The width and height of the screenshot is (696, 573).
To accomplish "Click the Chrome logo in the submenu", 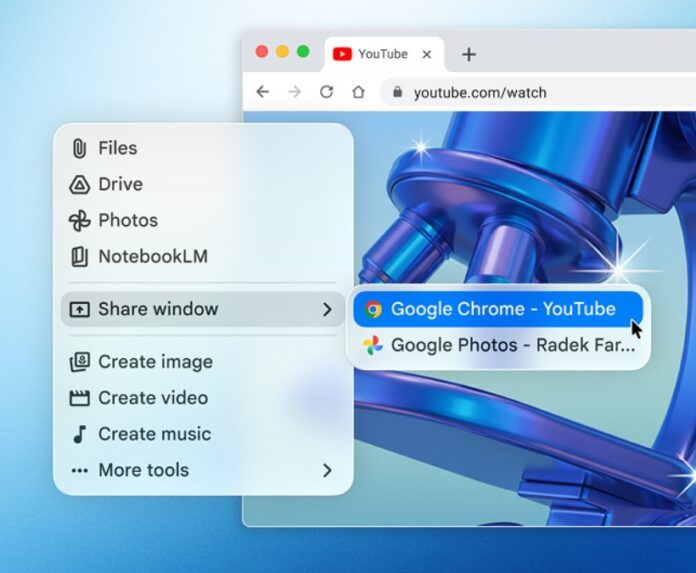I will [x=373, y=309].
